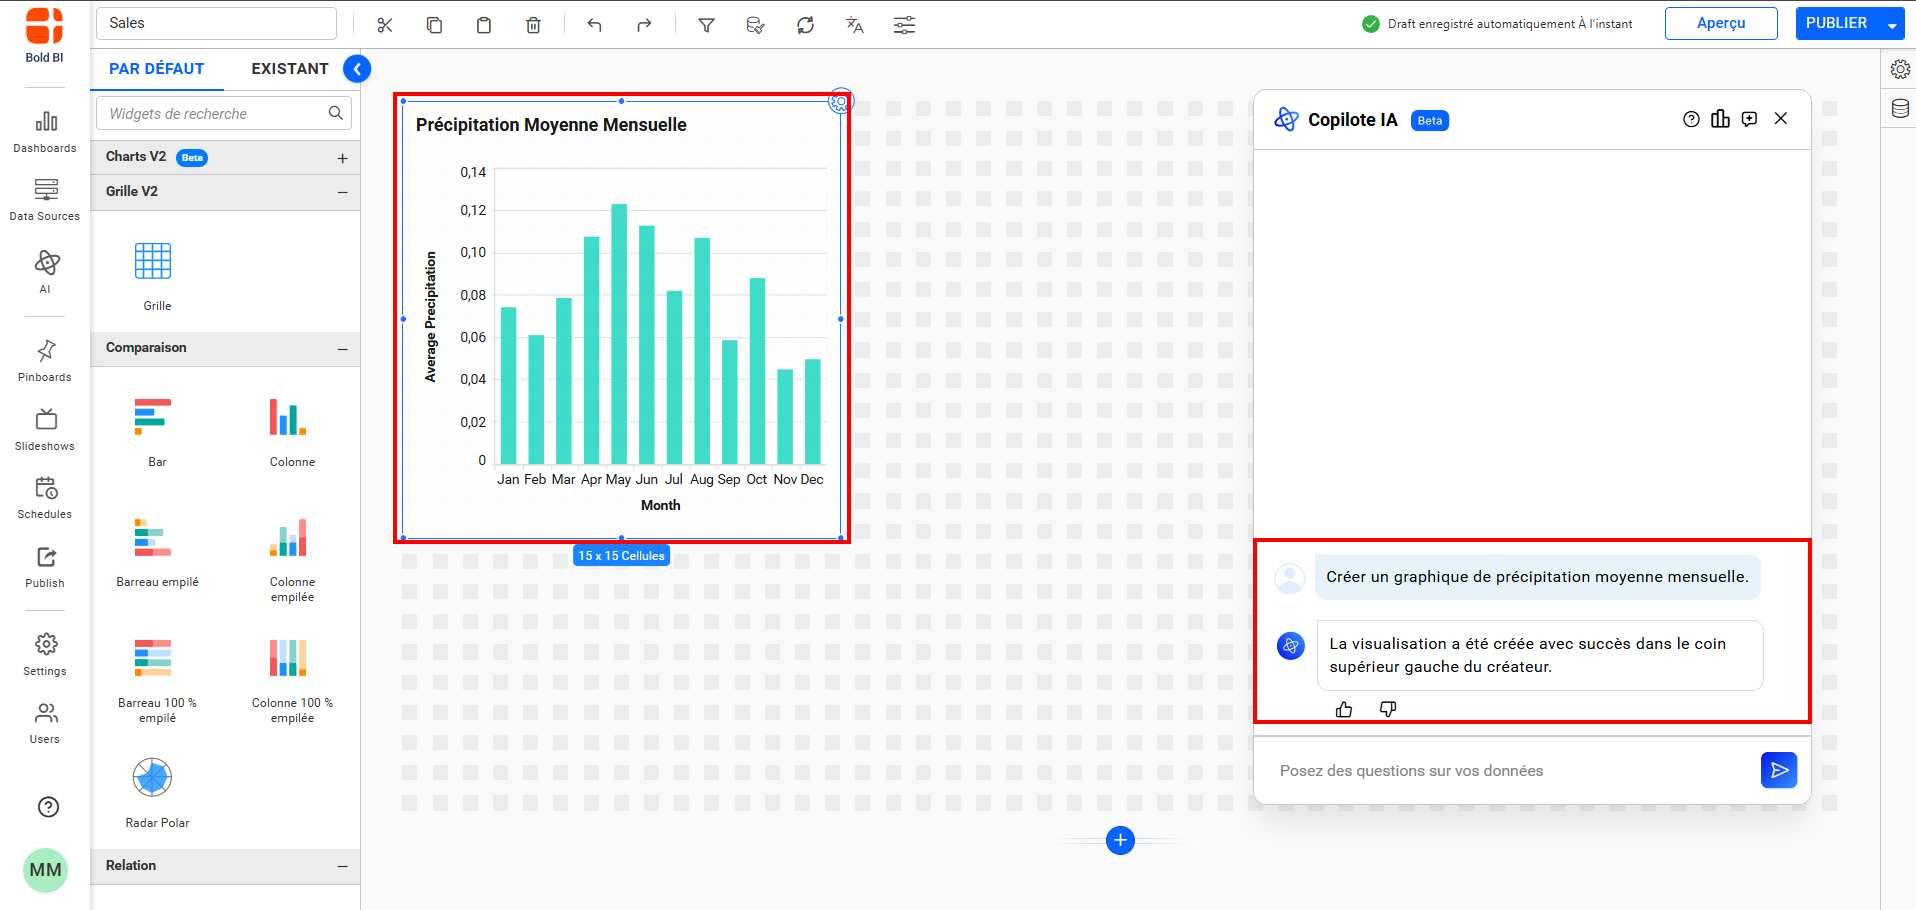
Task: Select the Grille widget icon
Action: 153,262
